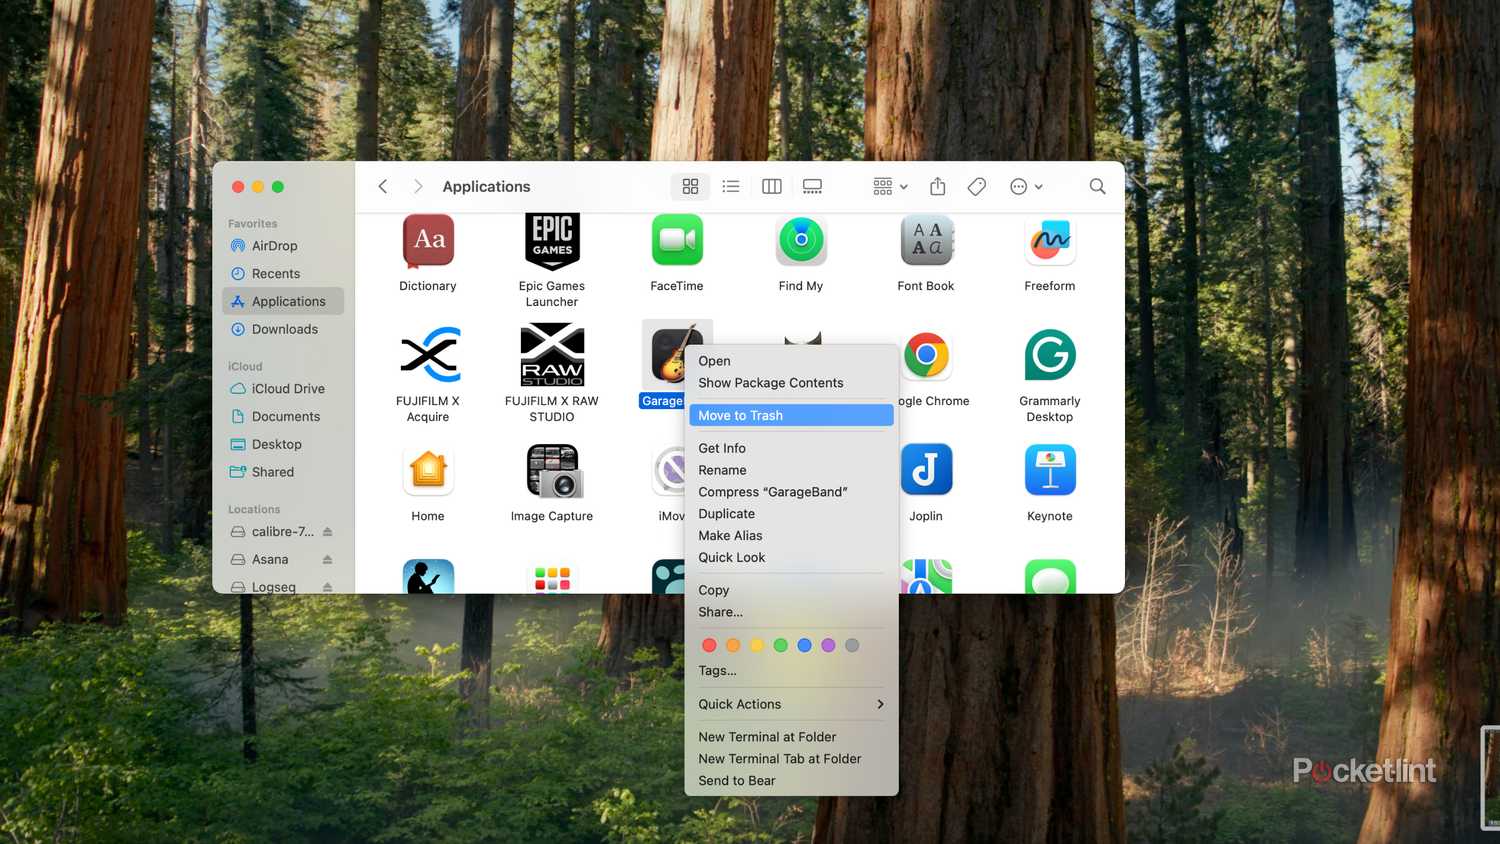Screen dimensions: 1500x844
Task: Choose New Terminal at Folder
Action: 791,737
